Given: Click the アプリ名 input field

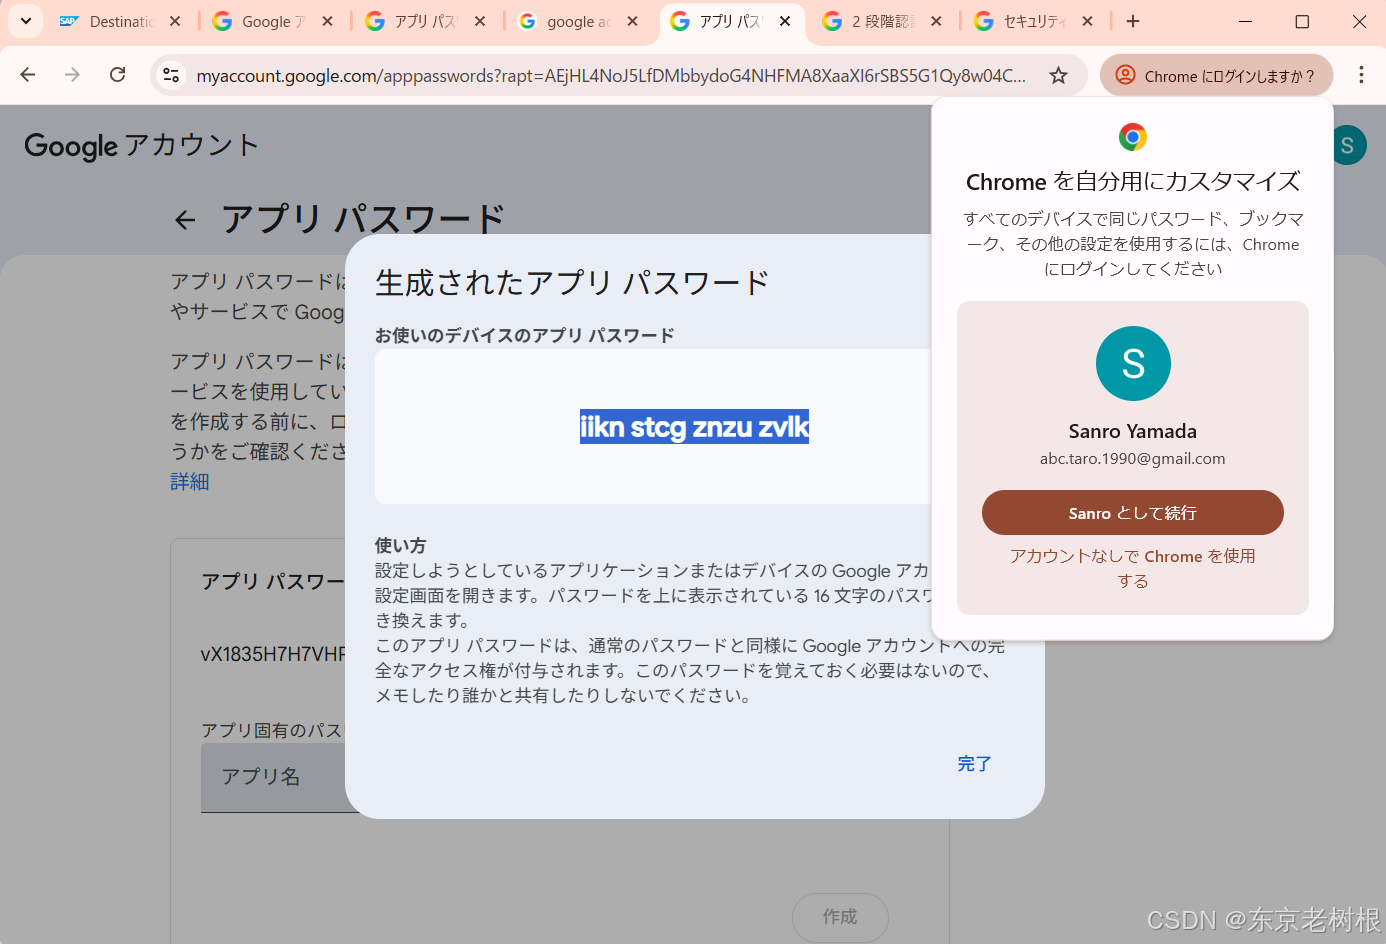Looking at the screenshot, I should pos(274,777).
